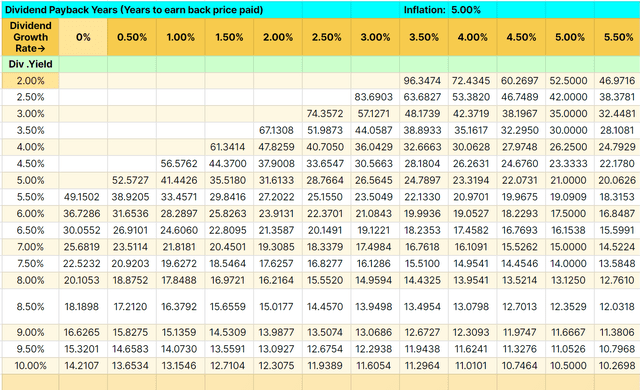Click the cell showing 52.5000
This screenshot has height=390, width=640.
pos(570,81)
